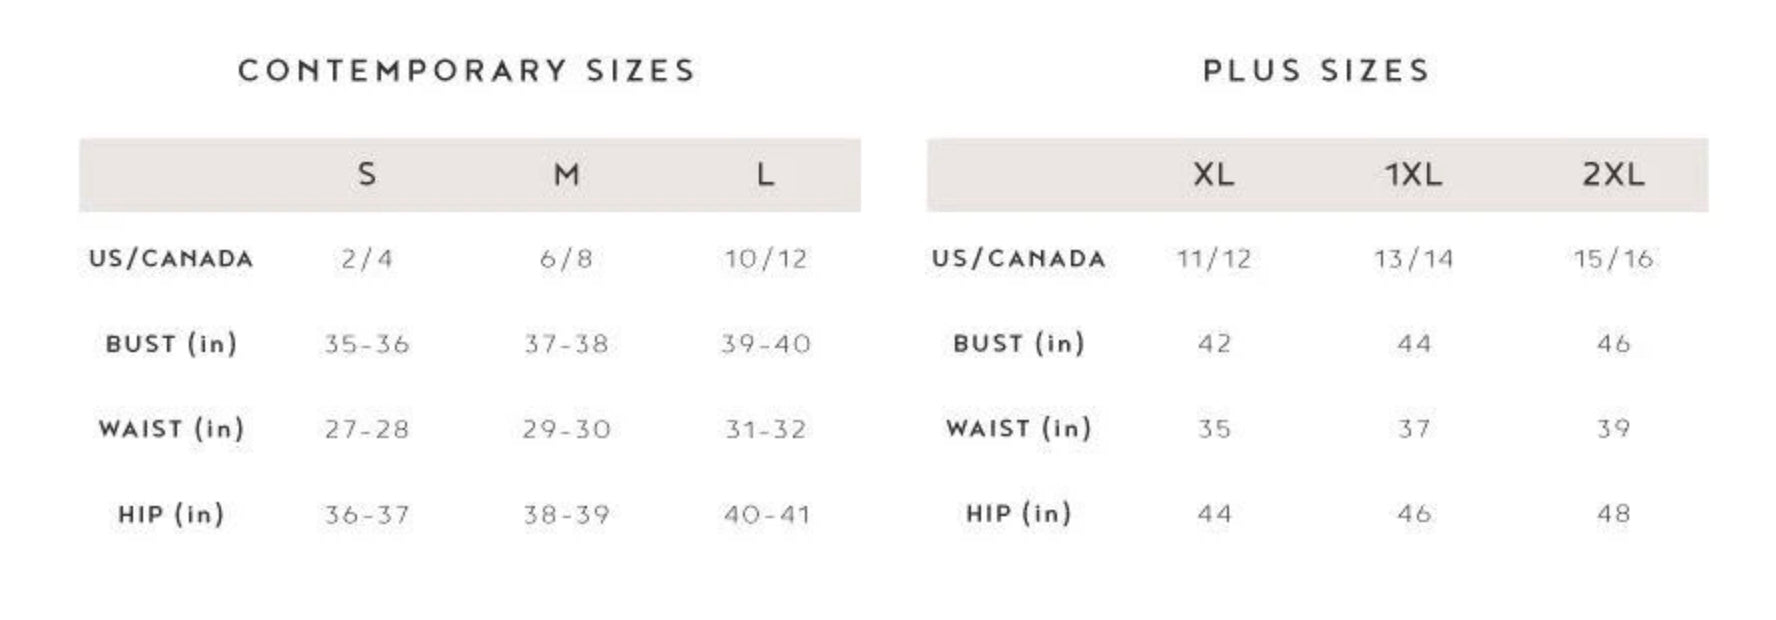The image size is (1776, 620).
Task: Click the 31-32 waist measurement for L
Action: tap(765, 430)
